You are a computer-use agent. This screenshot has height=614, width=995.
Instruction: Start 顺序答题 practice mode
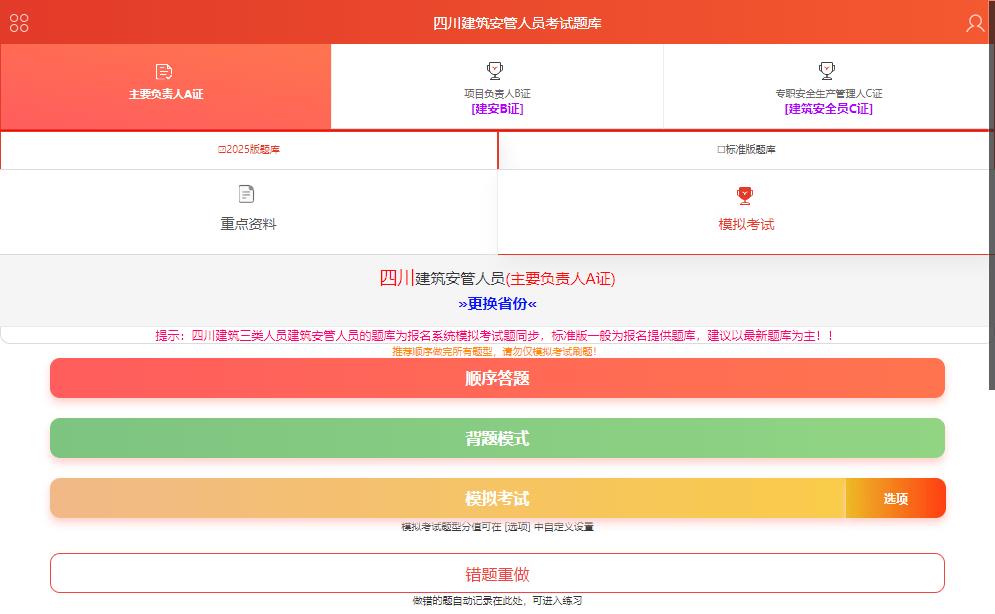497,378
